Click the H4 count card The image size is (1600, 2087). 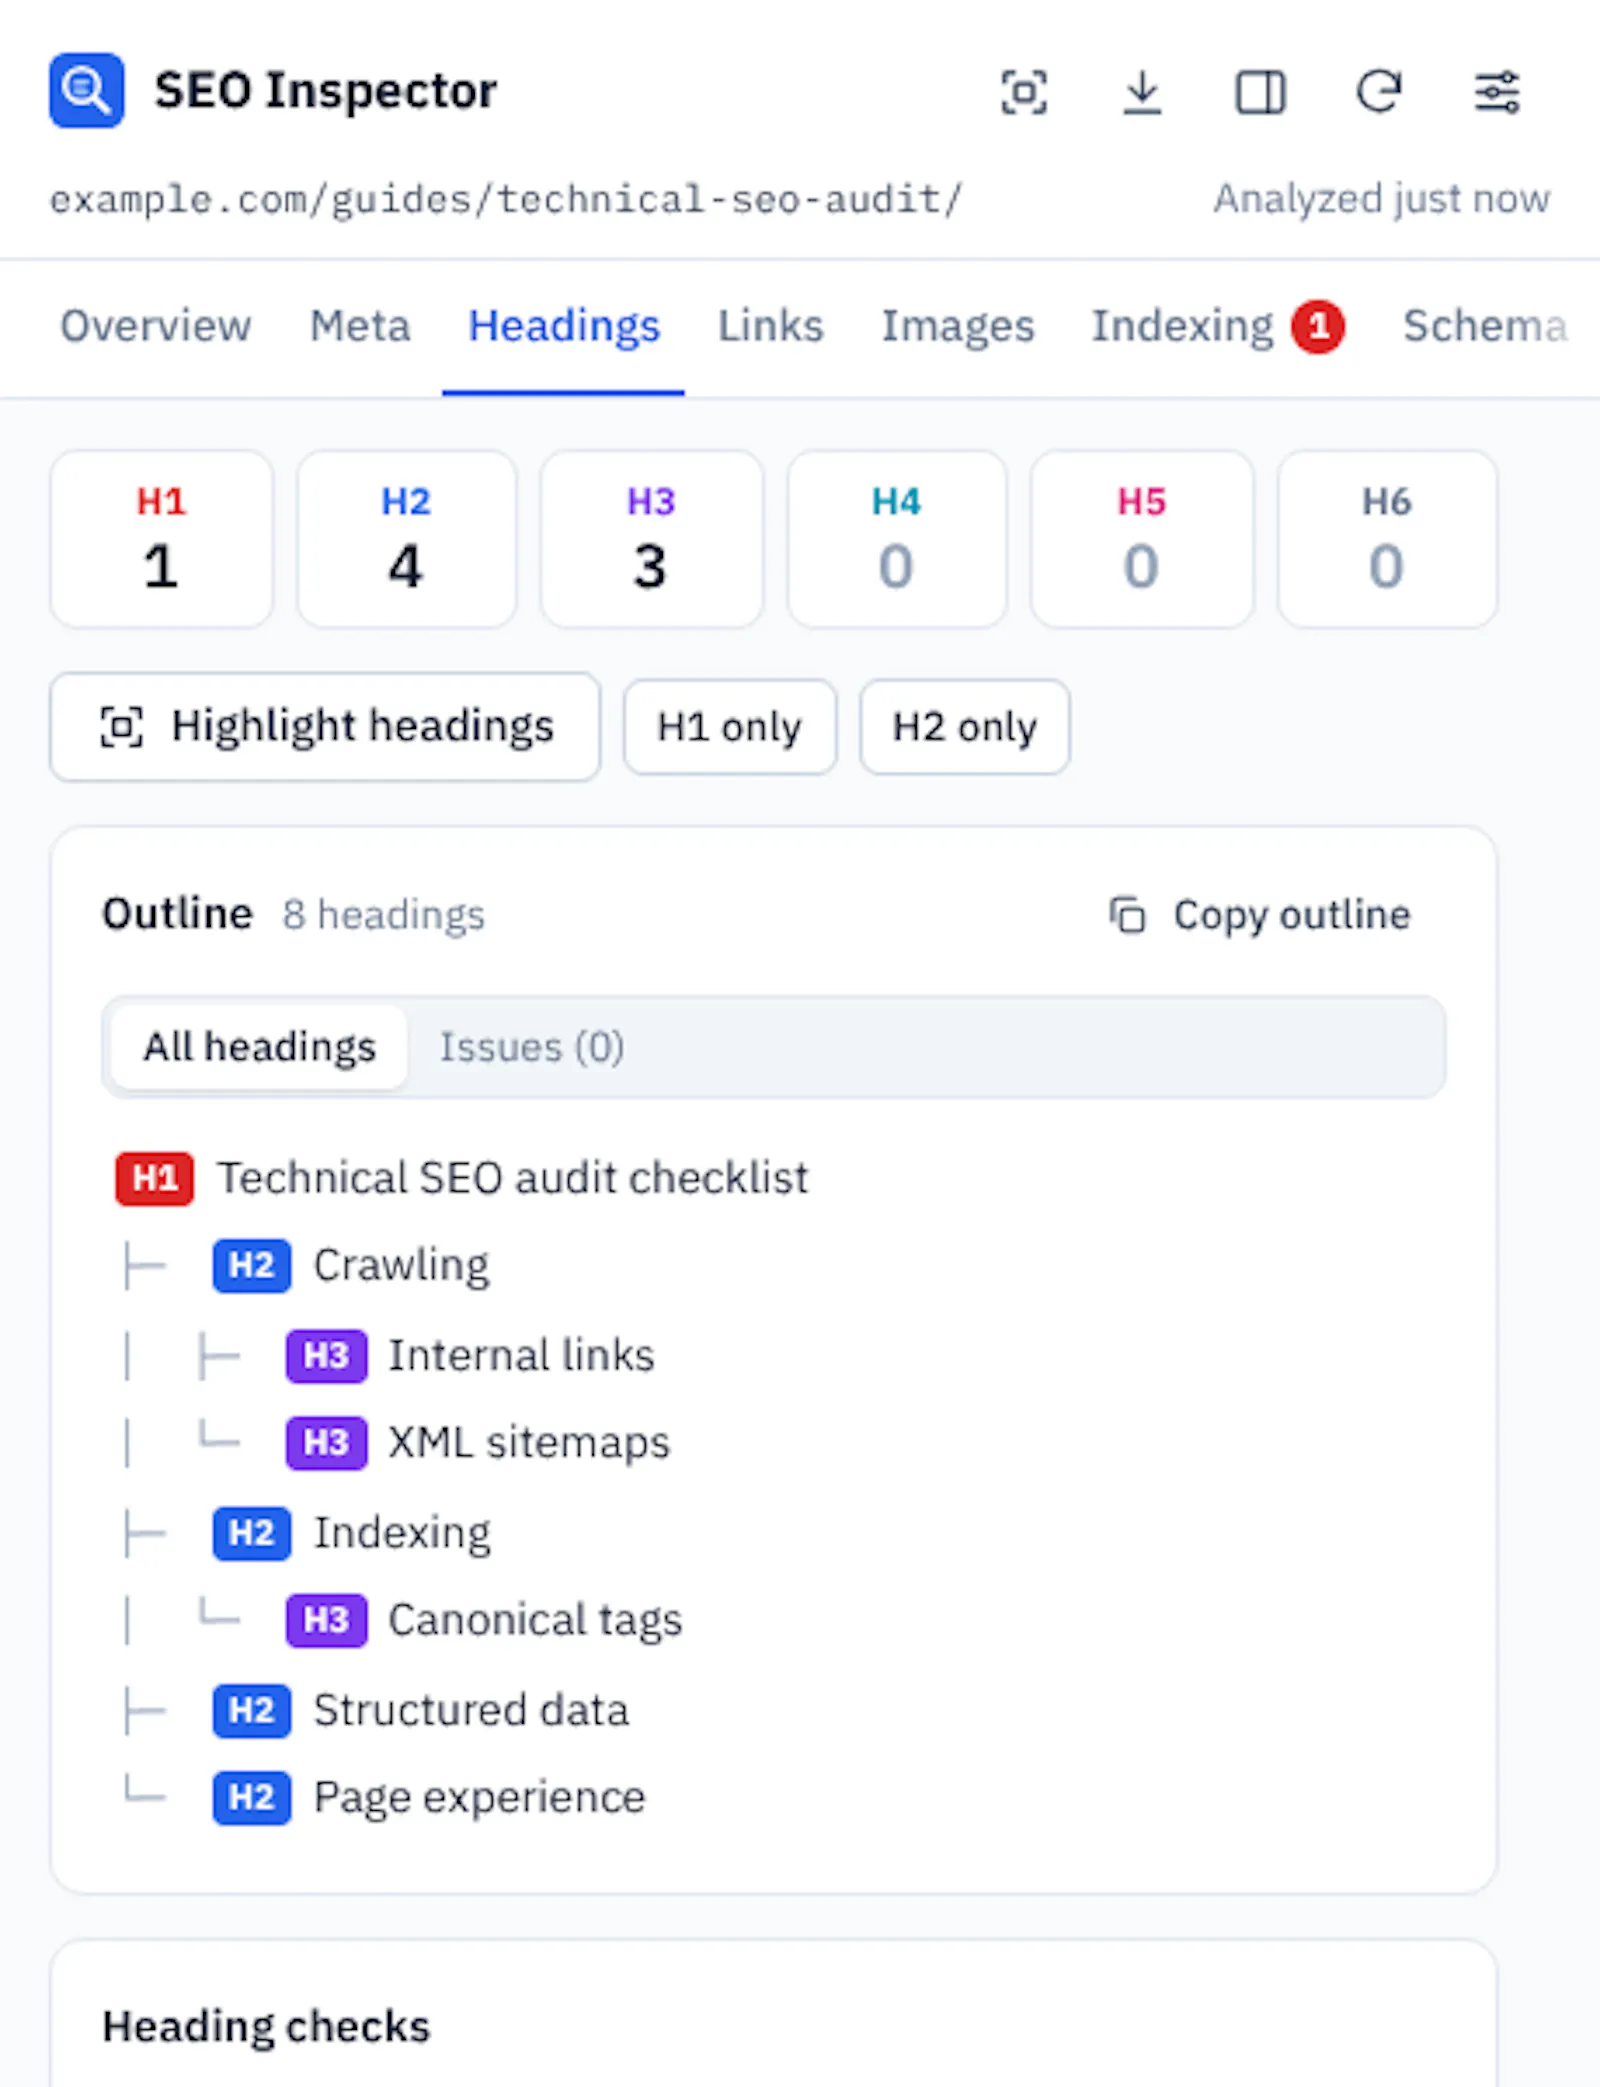click(x=896, y=539)
